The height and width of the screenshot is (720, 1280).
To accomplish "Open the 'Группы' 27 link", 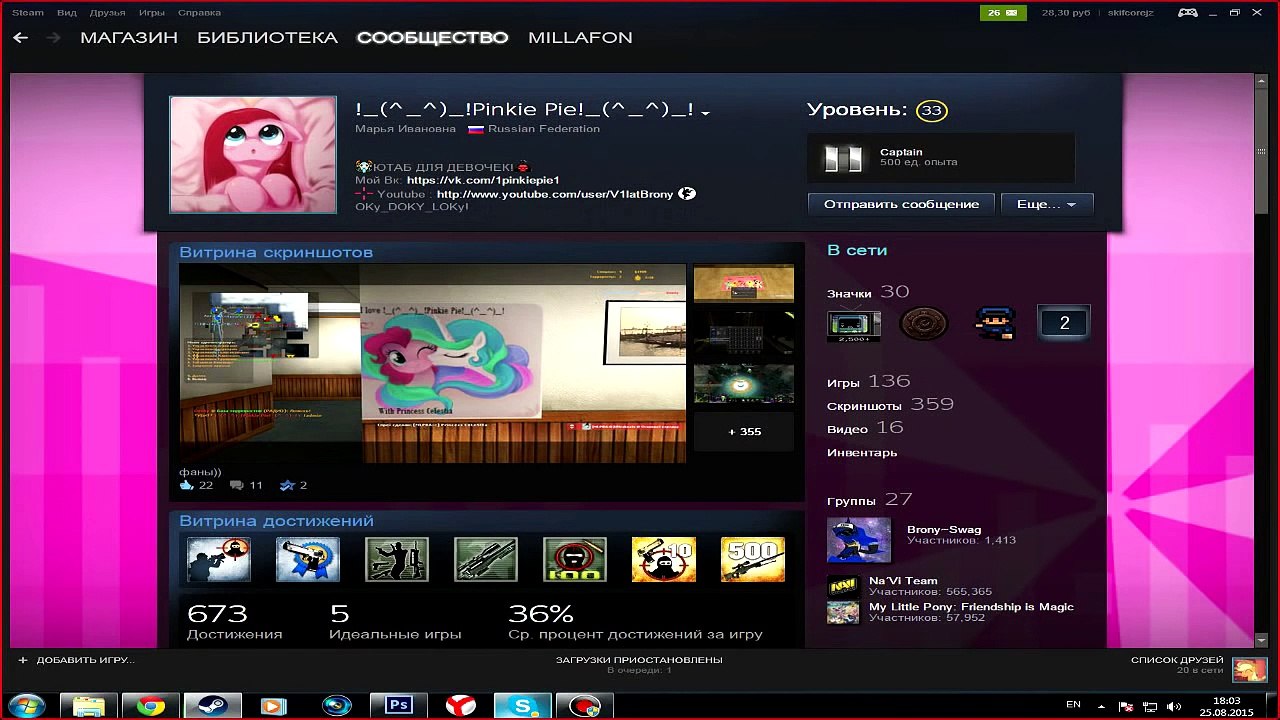I will click(x=869, y=500).
